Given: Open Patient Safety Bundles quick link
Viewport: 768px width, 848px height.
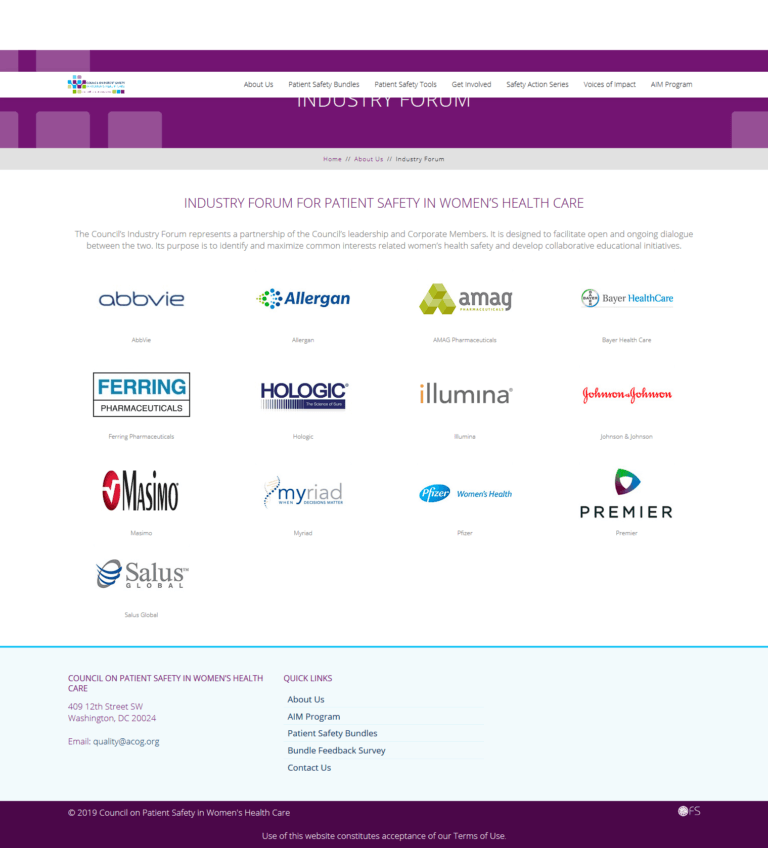Looking at the screenshot, I should click(333, 733).
